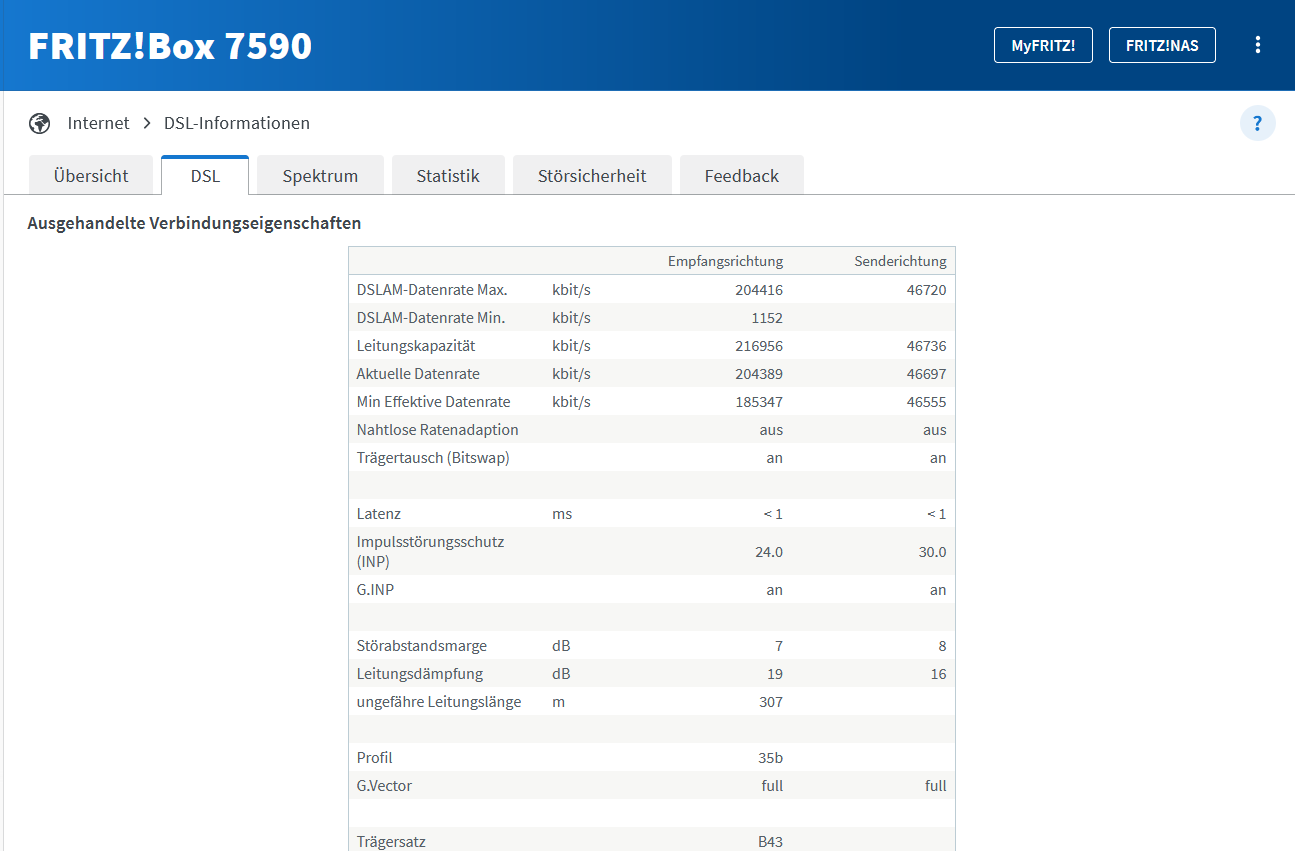Screen dimensions: 1295x851
Task: Select Min Effektive Datenrate label
Action: [433, 402]
